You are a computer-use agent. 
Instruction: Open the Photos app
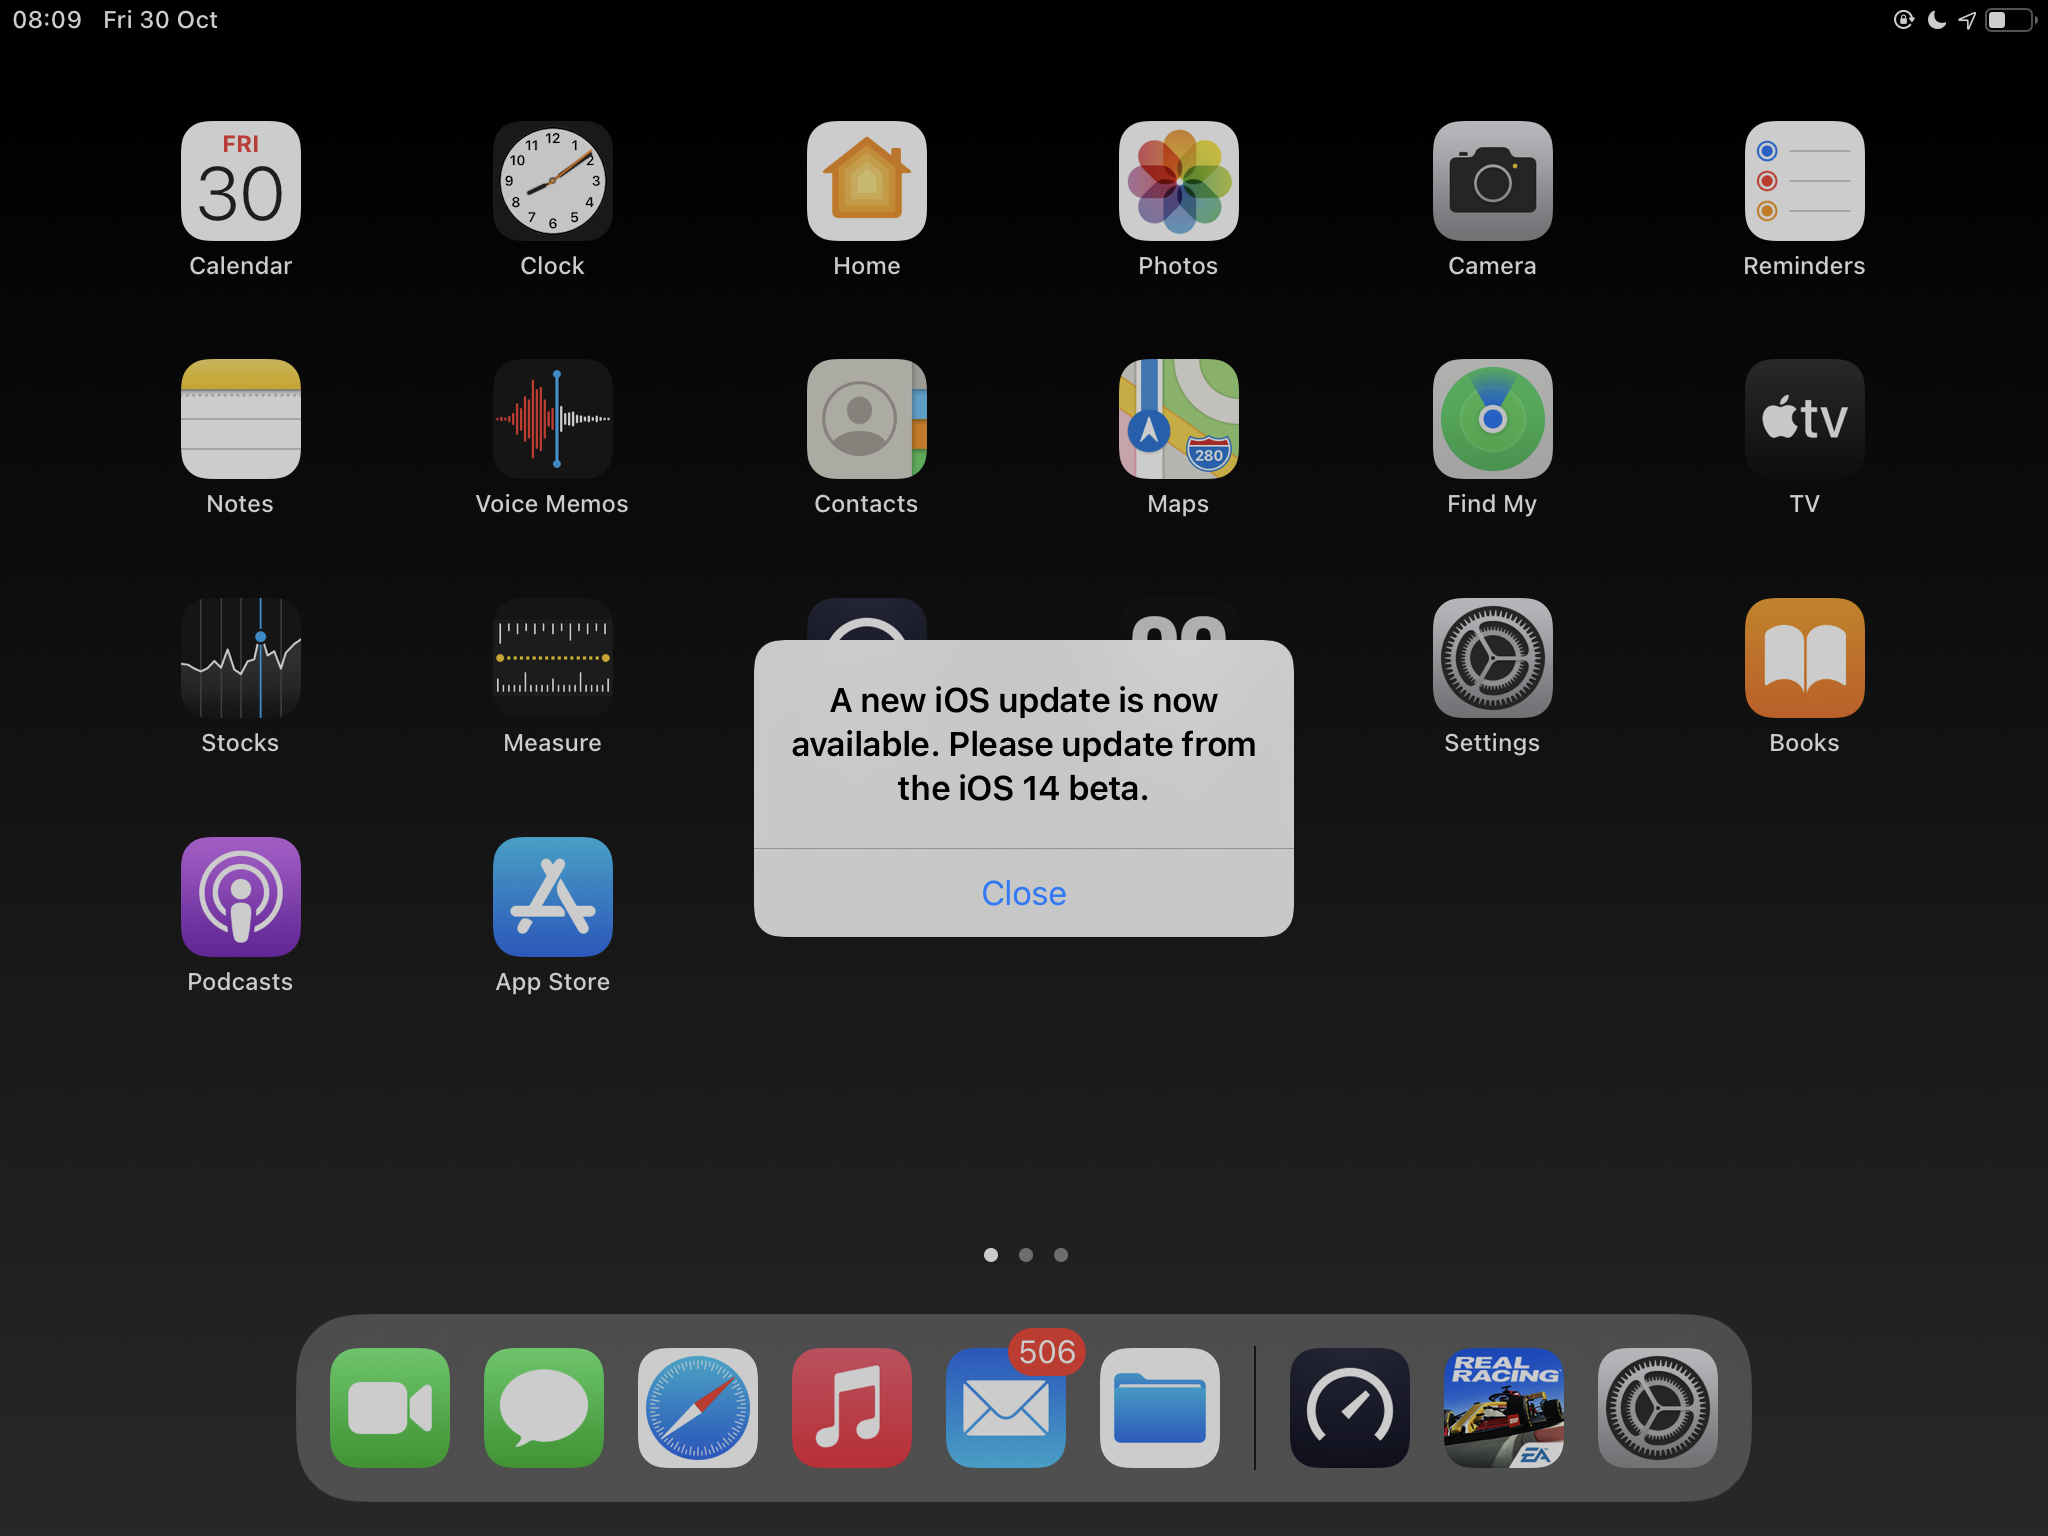[1178, 181]
